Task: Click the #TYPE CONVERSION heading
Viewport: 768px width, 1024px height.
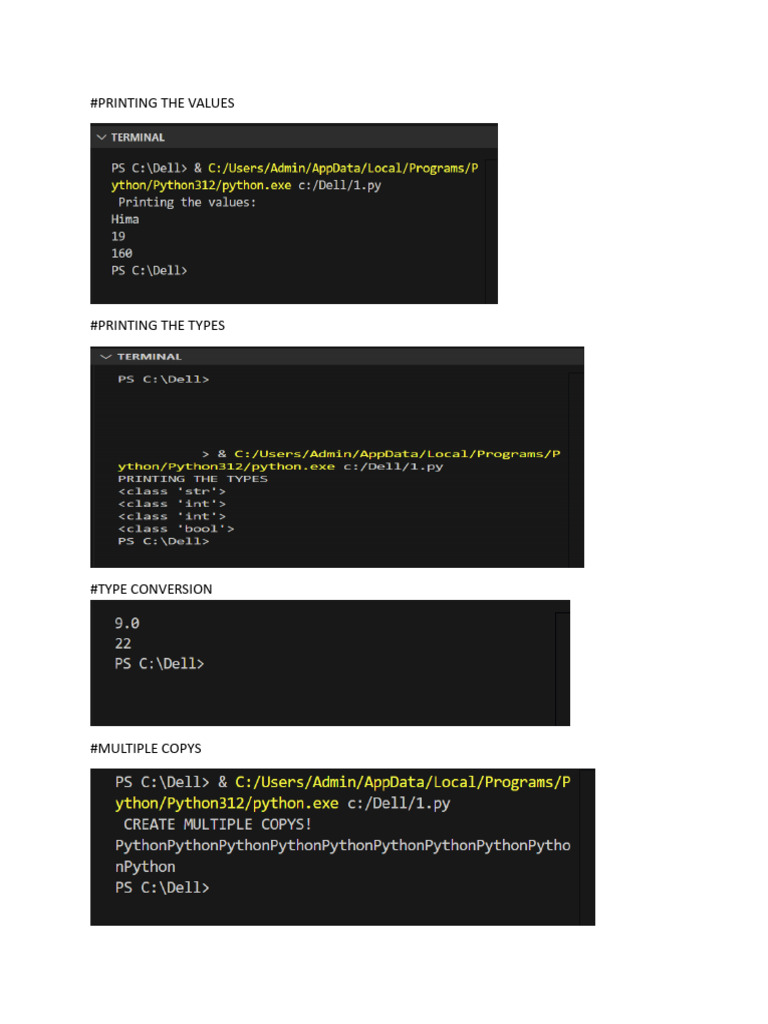Action: 151,589
